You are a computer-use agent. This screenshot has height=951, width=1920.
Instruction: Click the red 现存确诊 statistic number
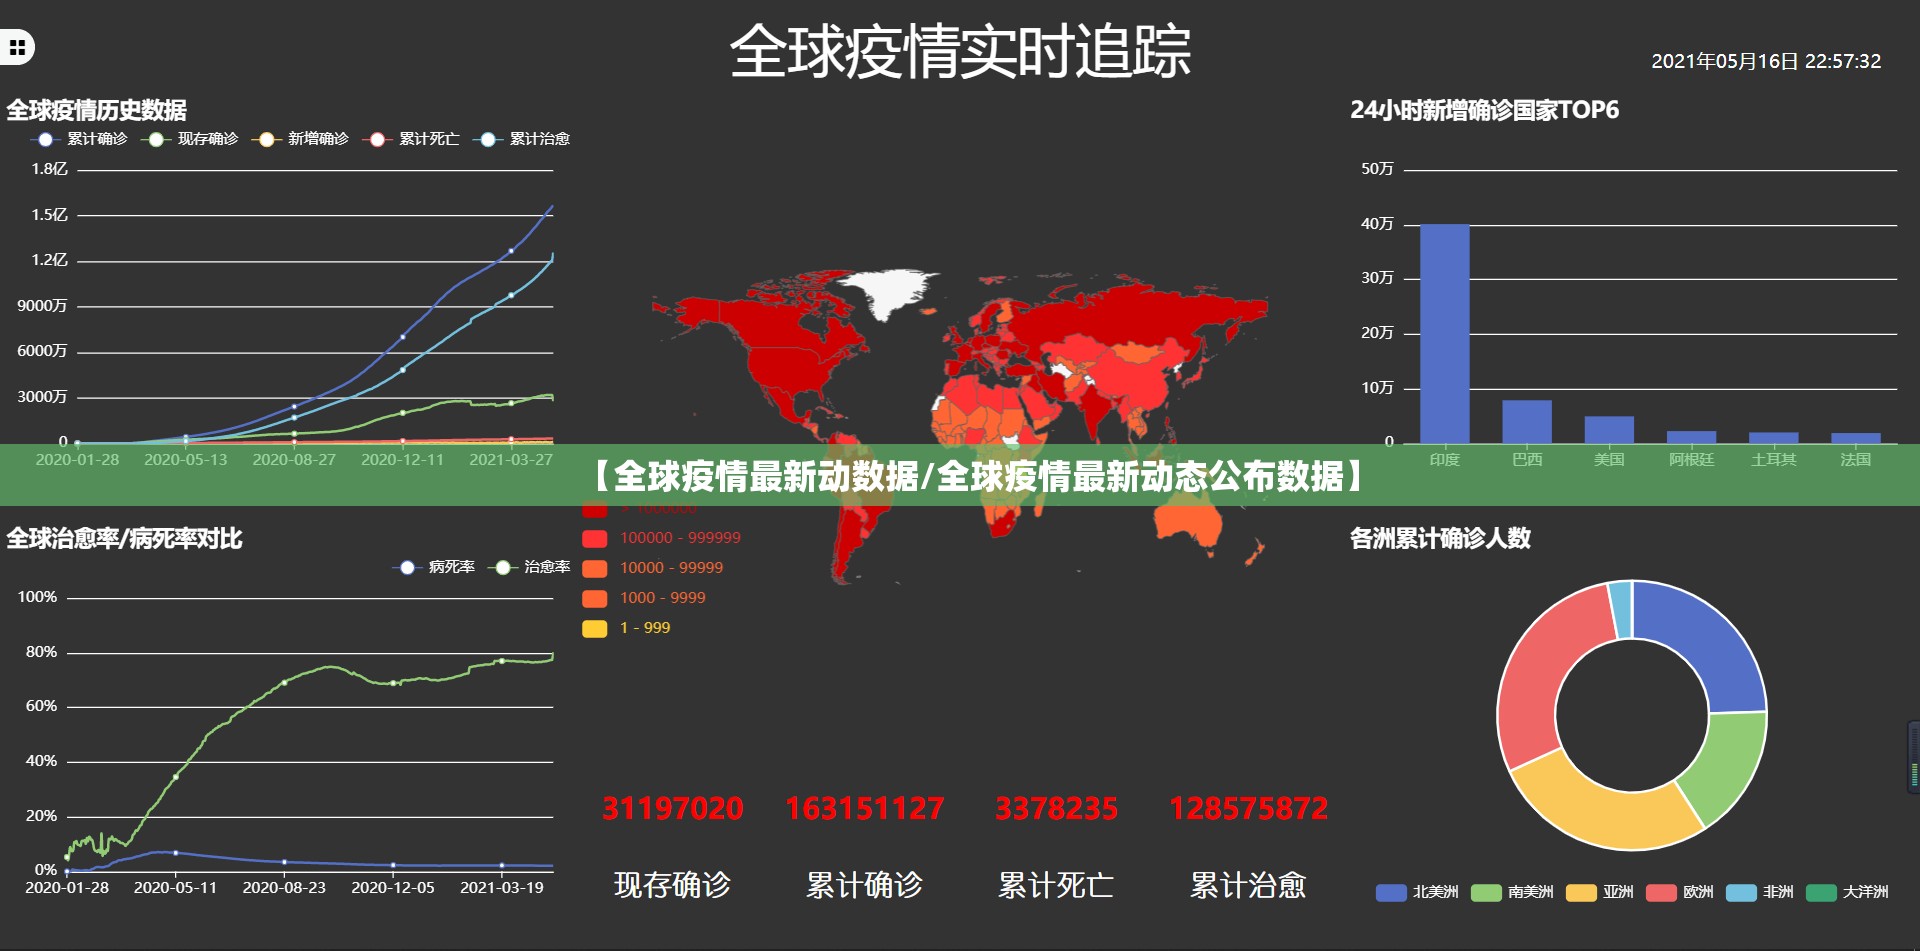(671, 808)
